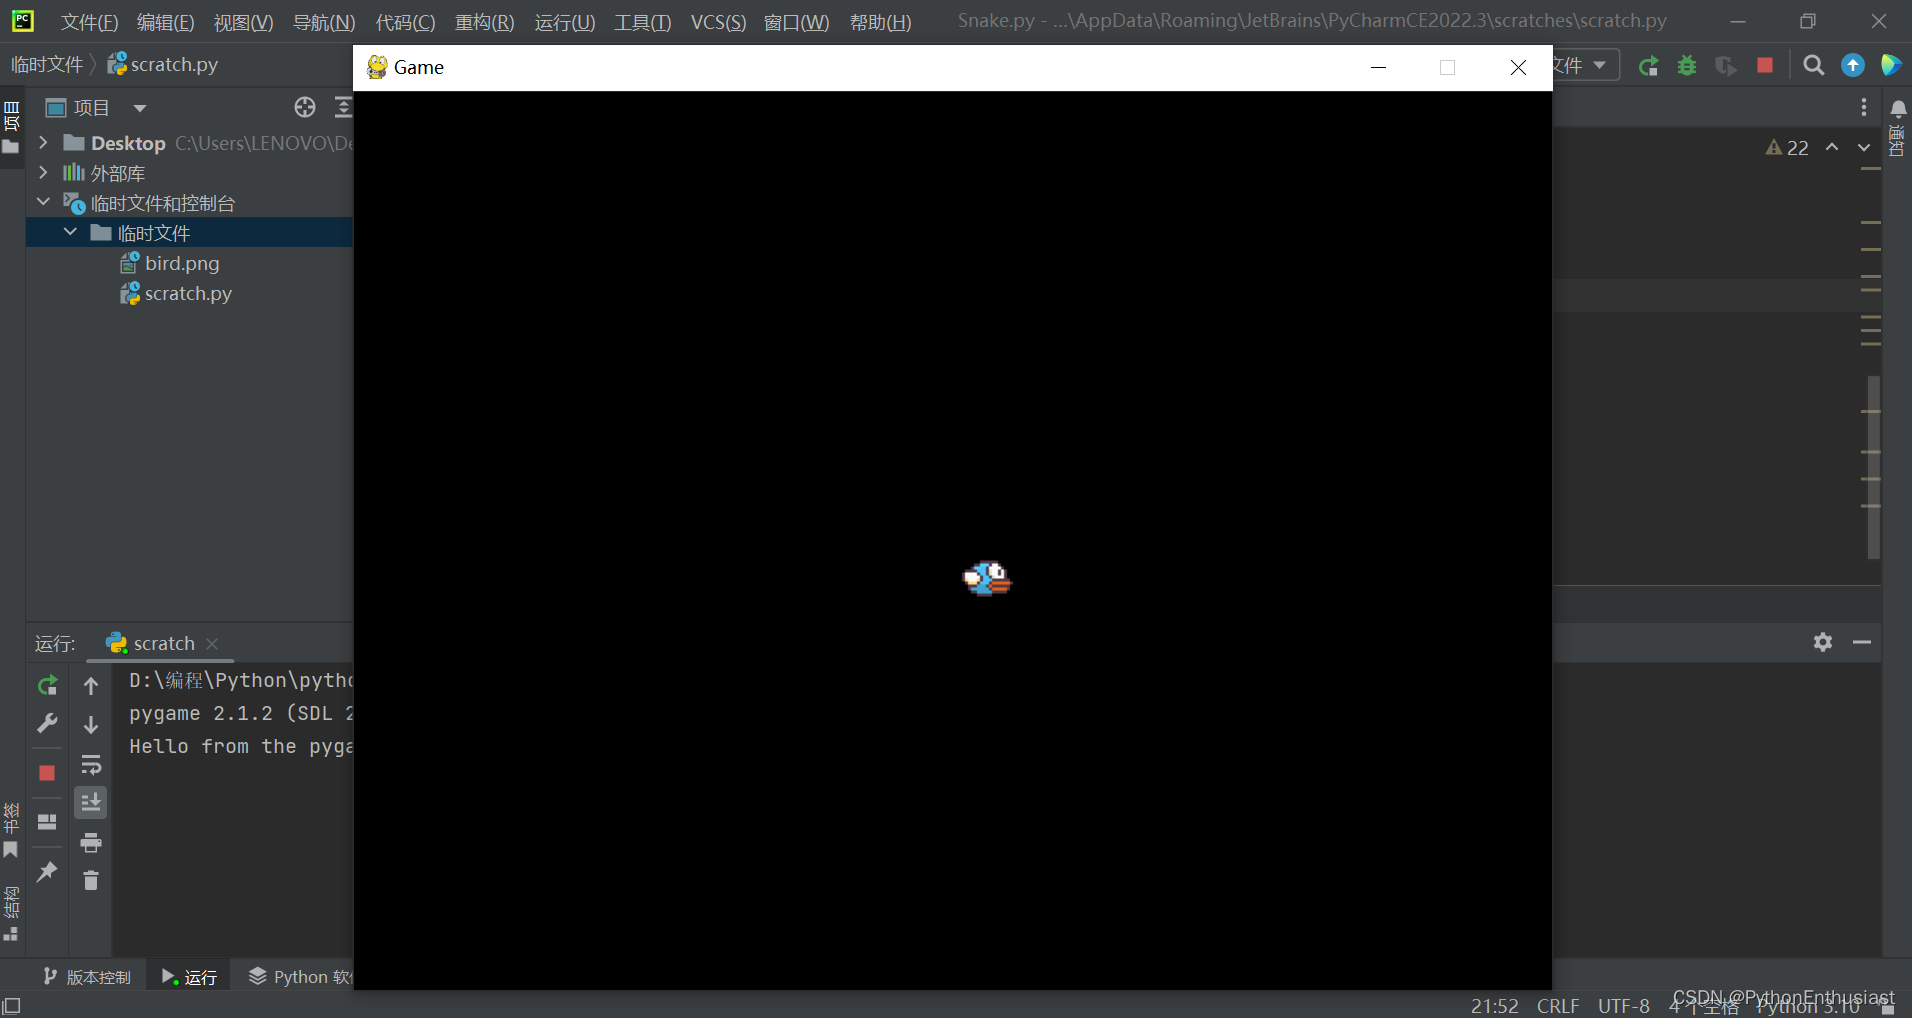Click the locate file crosshair icon in project panel
This screenshot has height=1018, width=1912.
(x=305, y=107)
